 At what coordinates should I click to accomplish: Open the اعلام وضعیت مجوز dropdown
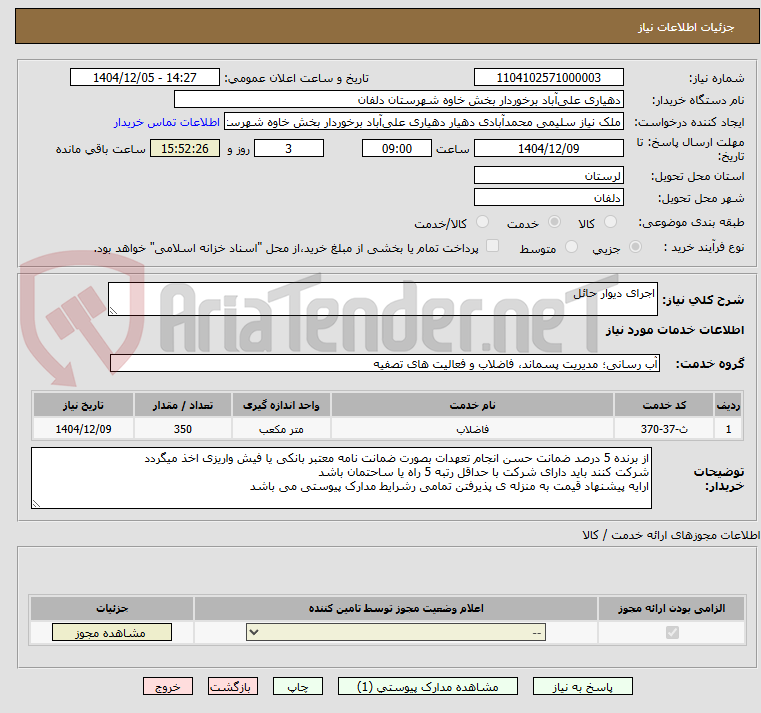(x=396, y=632)
